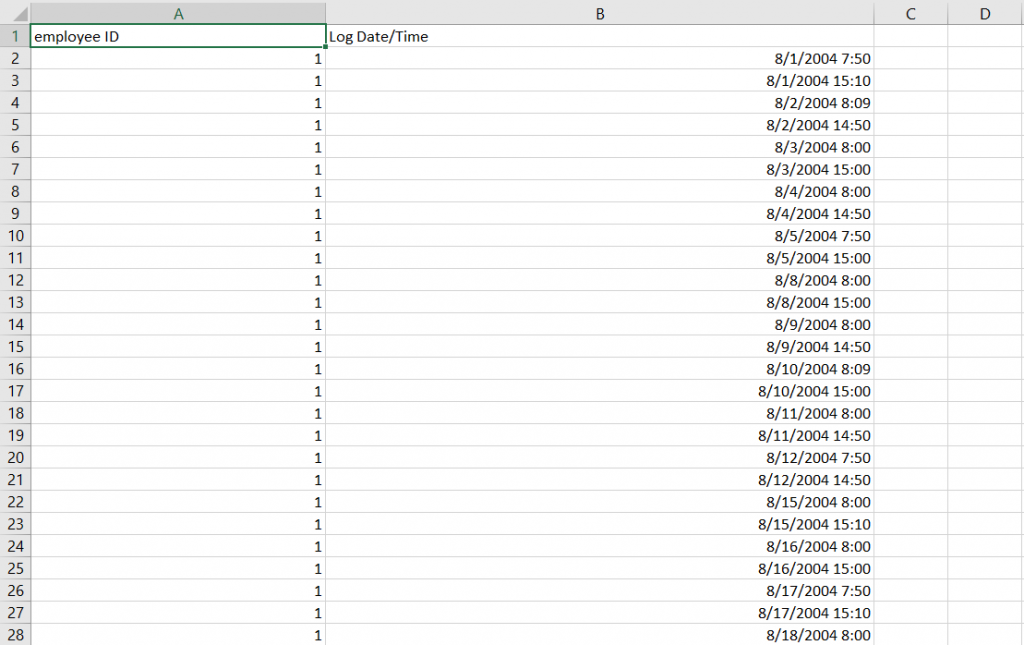Screen dimensions: 1024x645
Task: Click cell with 8/17/2004 15:10
Action: (x=600, y=613)
